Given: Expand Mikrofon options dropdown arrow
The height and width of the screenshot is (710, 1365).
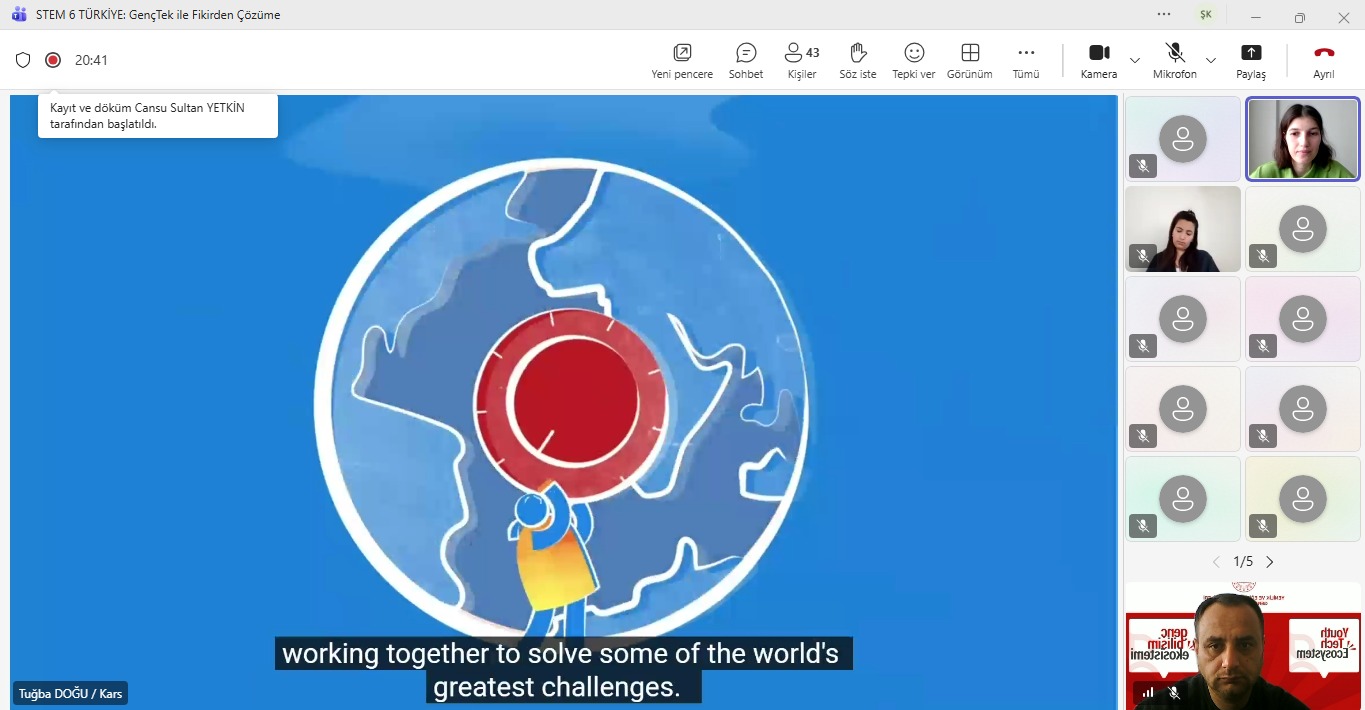Looking at the screenshot, I should 1211,60.
